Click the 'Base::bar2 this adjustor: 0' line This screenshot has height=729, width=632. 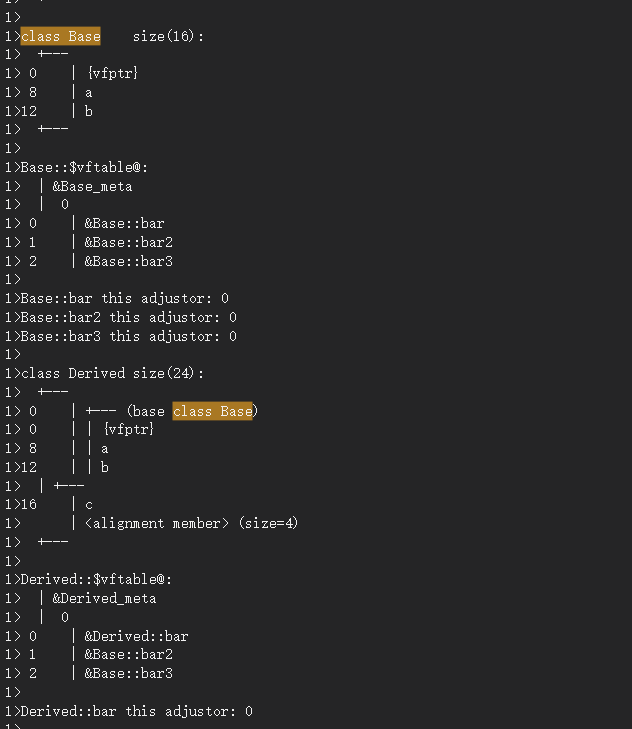[129, 318]
